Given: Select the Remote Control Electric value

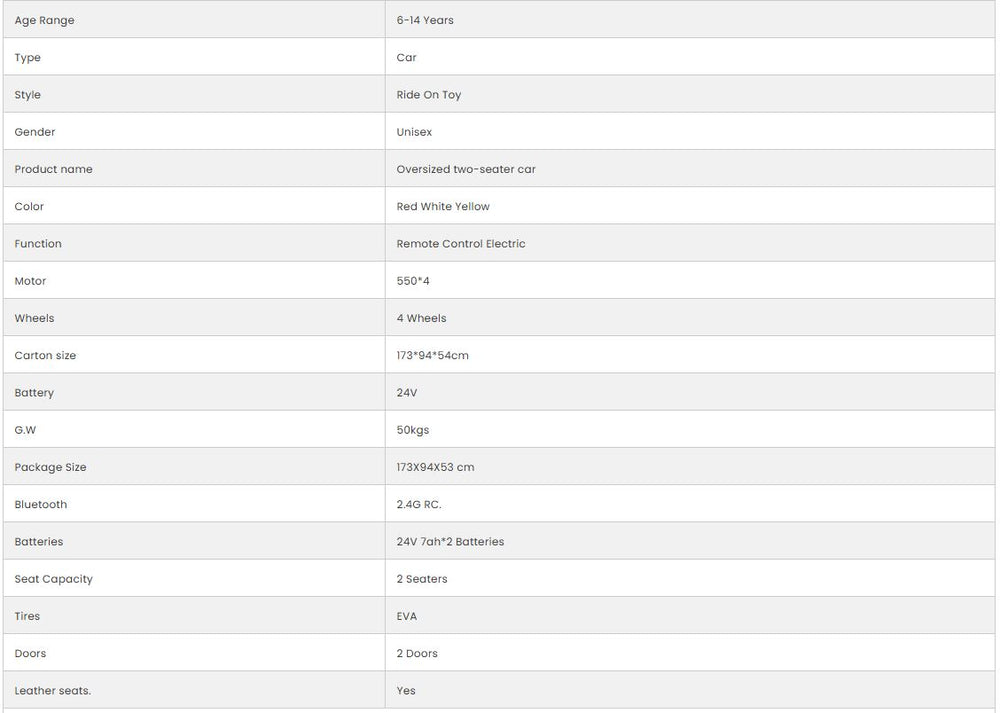Looking at the screenshot, I should (461, 244).
